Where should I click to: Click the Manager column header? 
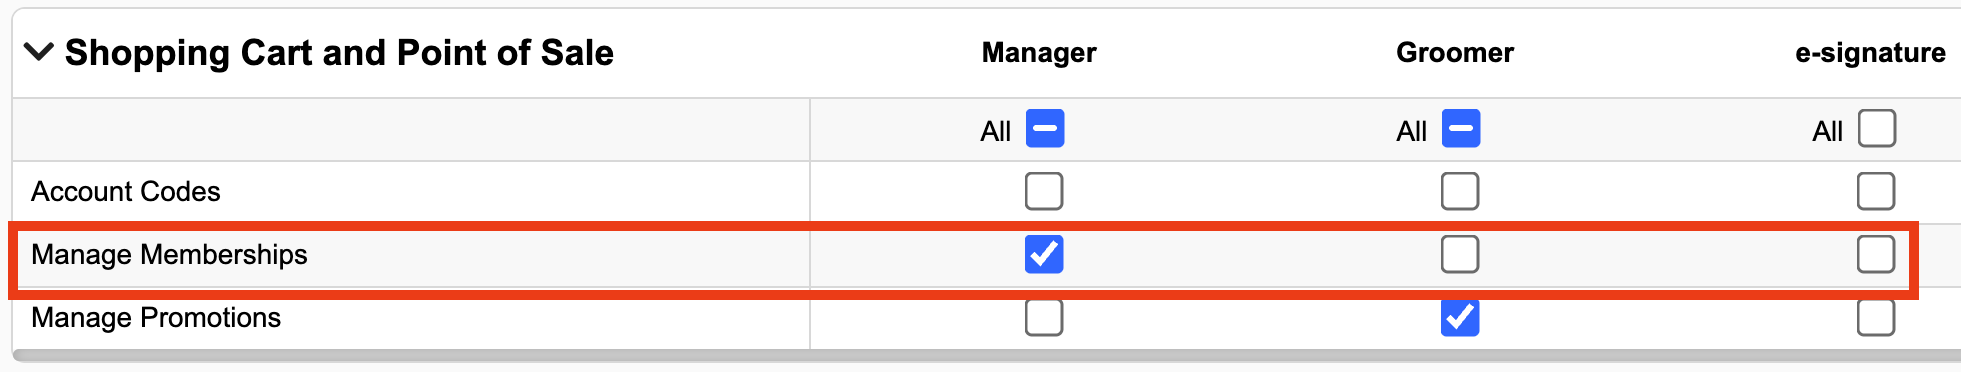pyautogui.click(x=1039, y=52)
